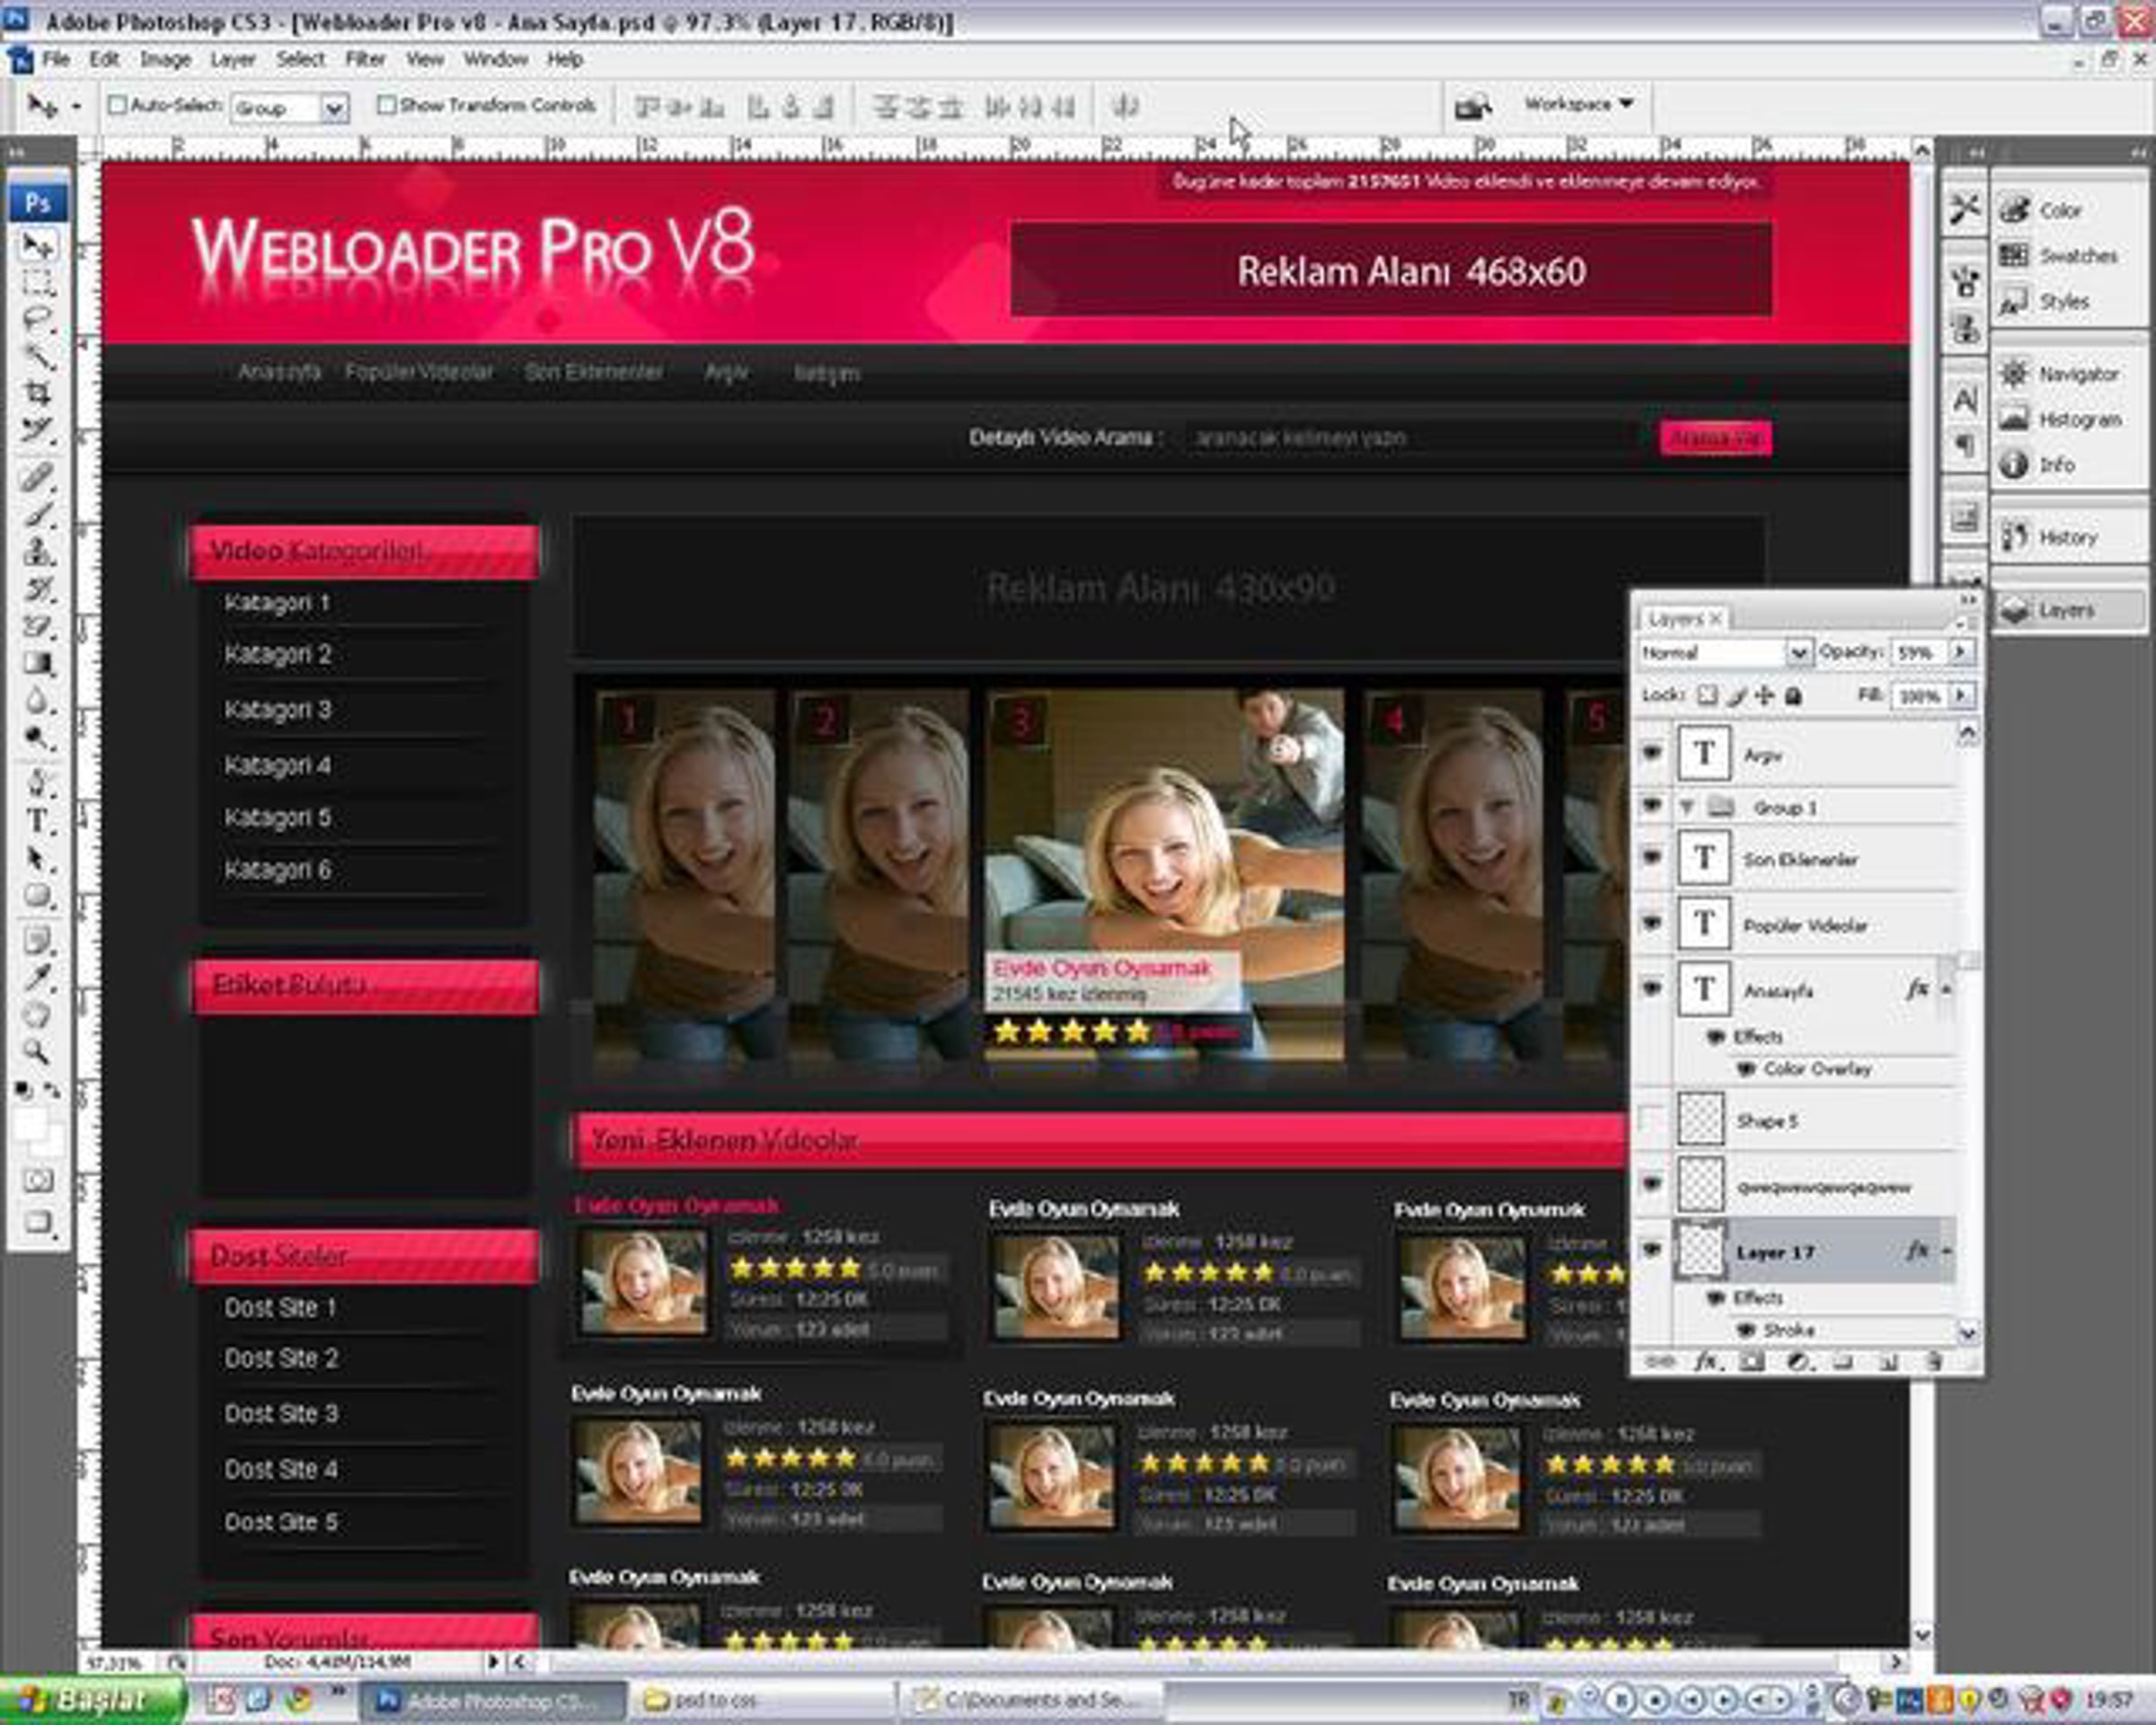Image resolution: width=2156 pixels, height=1725 pixels.
Task: Open the Workspace dropdown menu
Action: click(1578, 104)
